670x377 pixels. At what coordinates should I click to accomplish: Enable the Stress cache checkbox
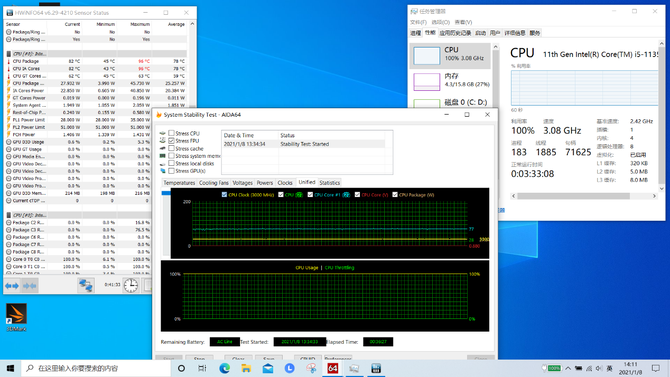tap(171, 148)
